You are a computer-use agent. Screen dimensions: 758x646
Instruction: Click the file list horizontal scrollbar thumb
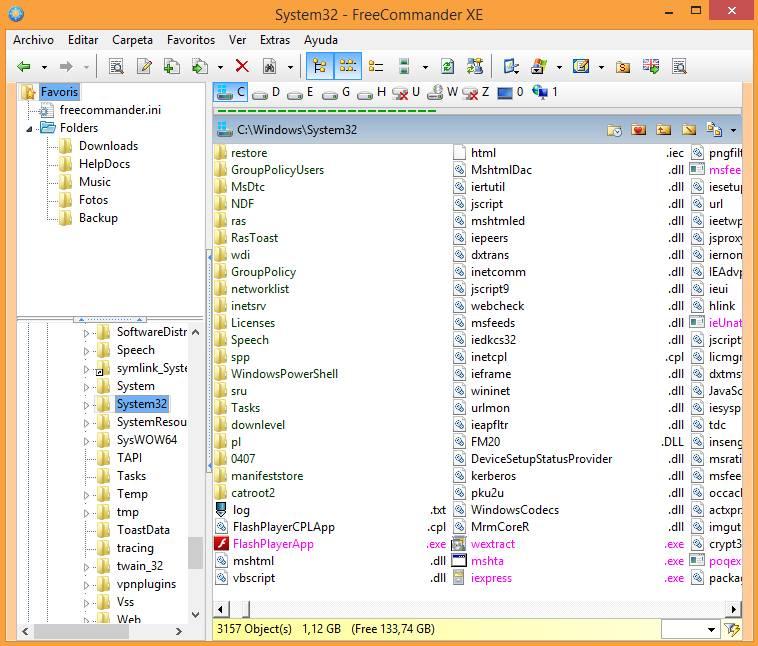246,609
